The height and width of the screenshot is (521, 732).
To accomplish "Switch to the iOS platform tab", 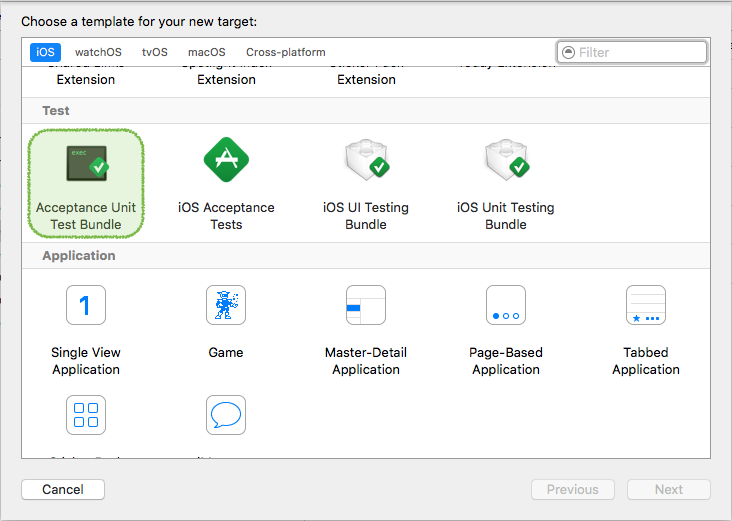I will tap(45, 52).
